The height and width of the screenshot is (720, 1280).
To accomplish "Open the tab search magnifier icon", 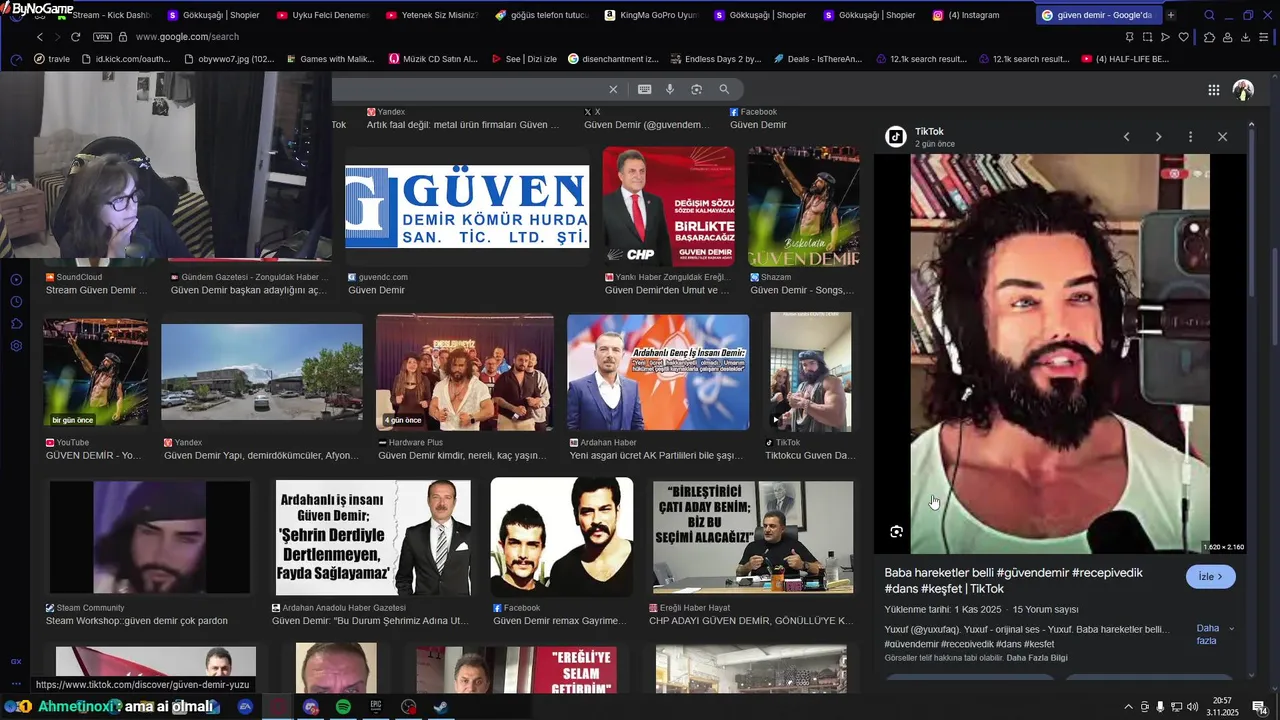I will pos(1209,15).
